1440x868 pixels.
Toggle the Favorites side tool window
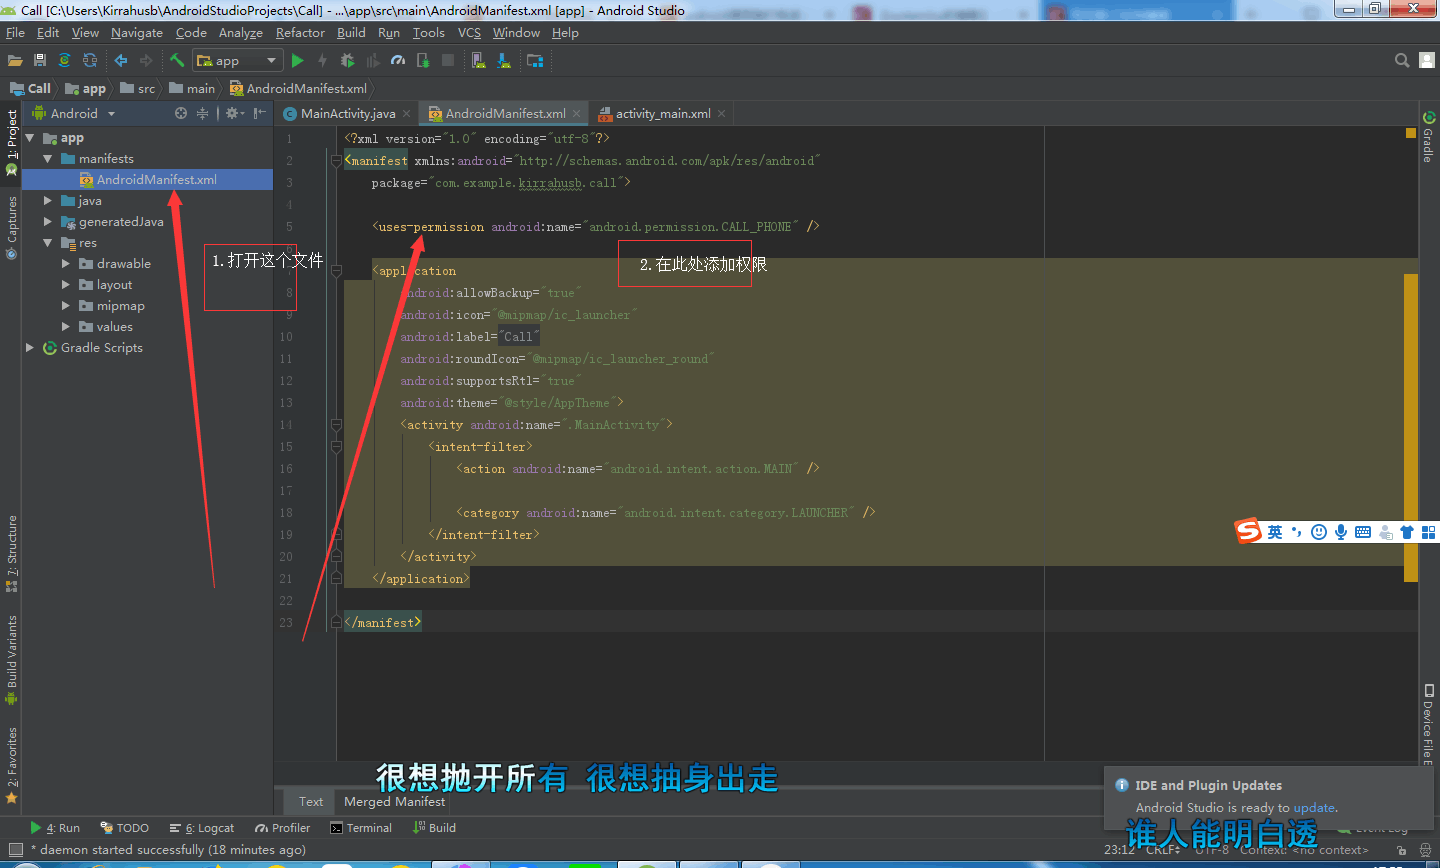tap(12, 766)
